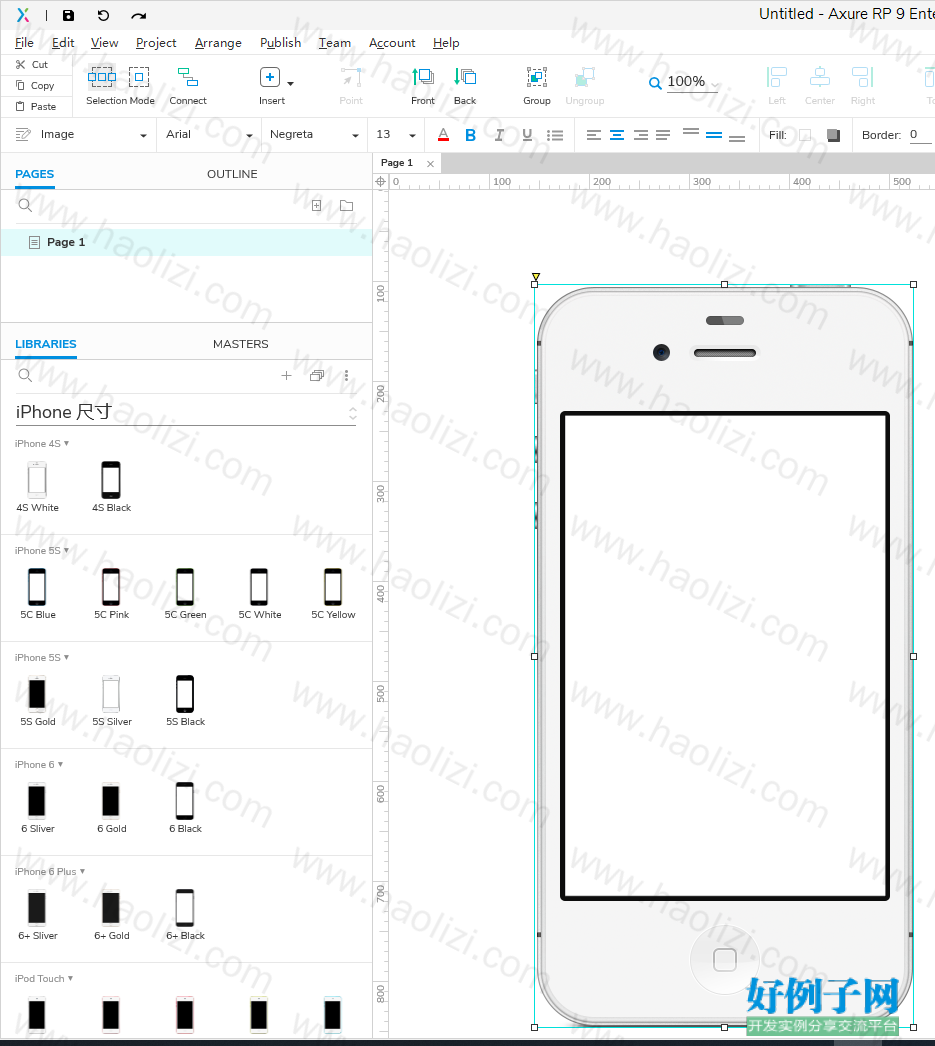Open the Help menu
This screenshot has width=935, height=1046.
(445, 43)
